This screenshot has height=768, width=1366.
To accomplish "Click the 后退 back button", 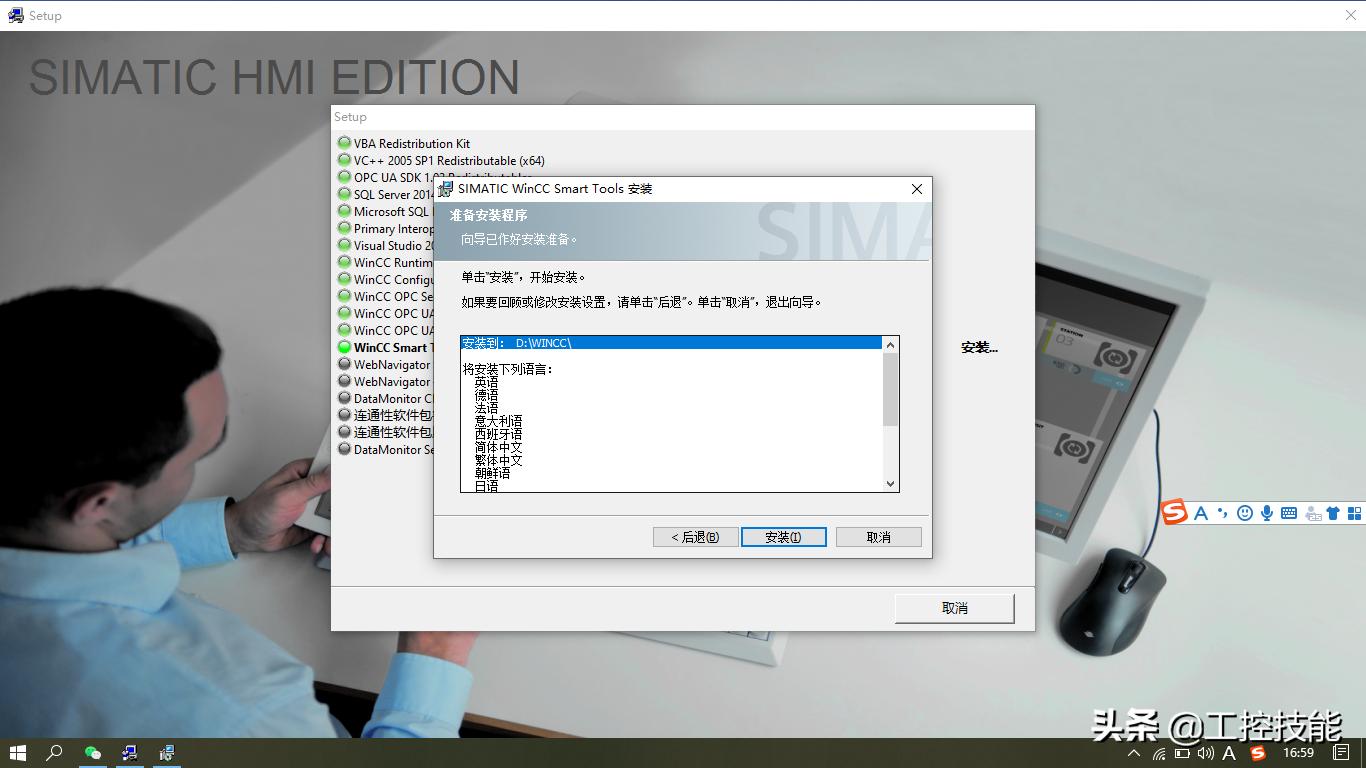I will click(x=695, y=536).
